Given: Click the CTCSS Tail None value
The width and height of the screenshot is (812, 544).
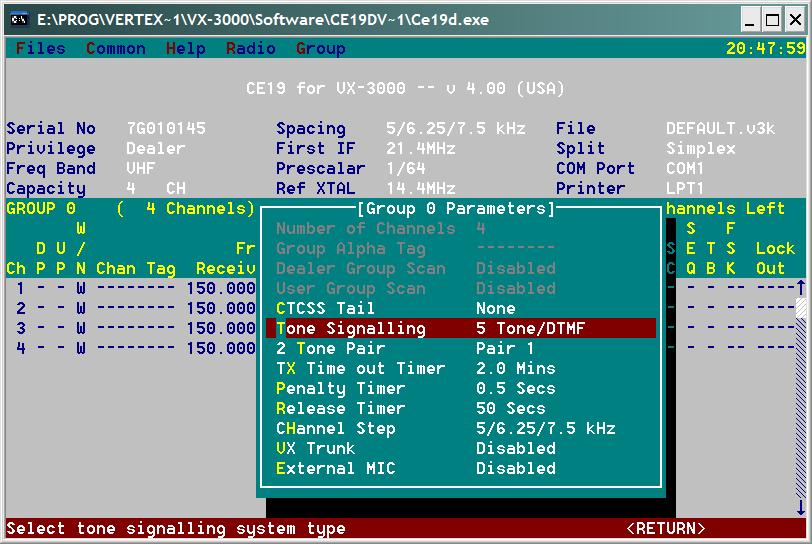Looking at the screenshot, I should coord(496,308).
